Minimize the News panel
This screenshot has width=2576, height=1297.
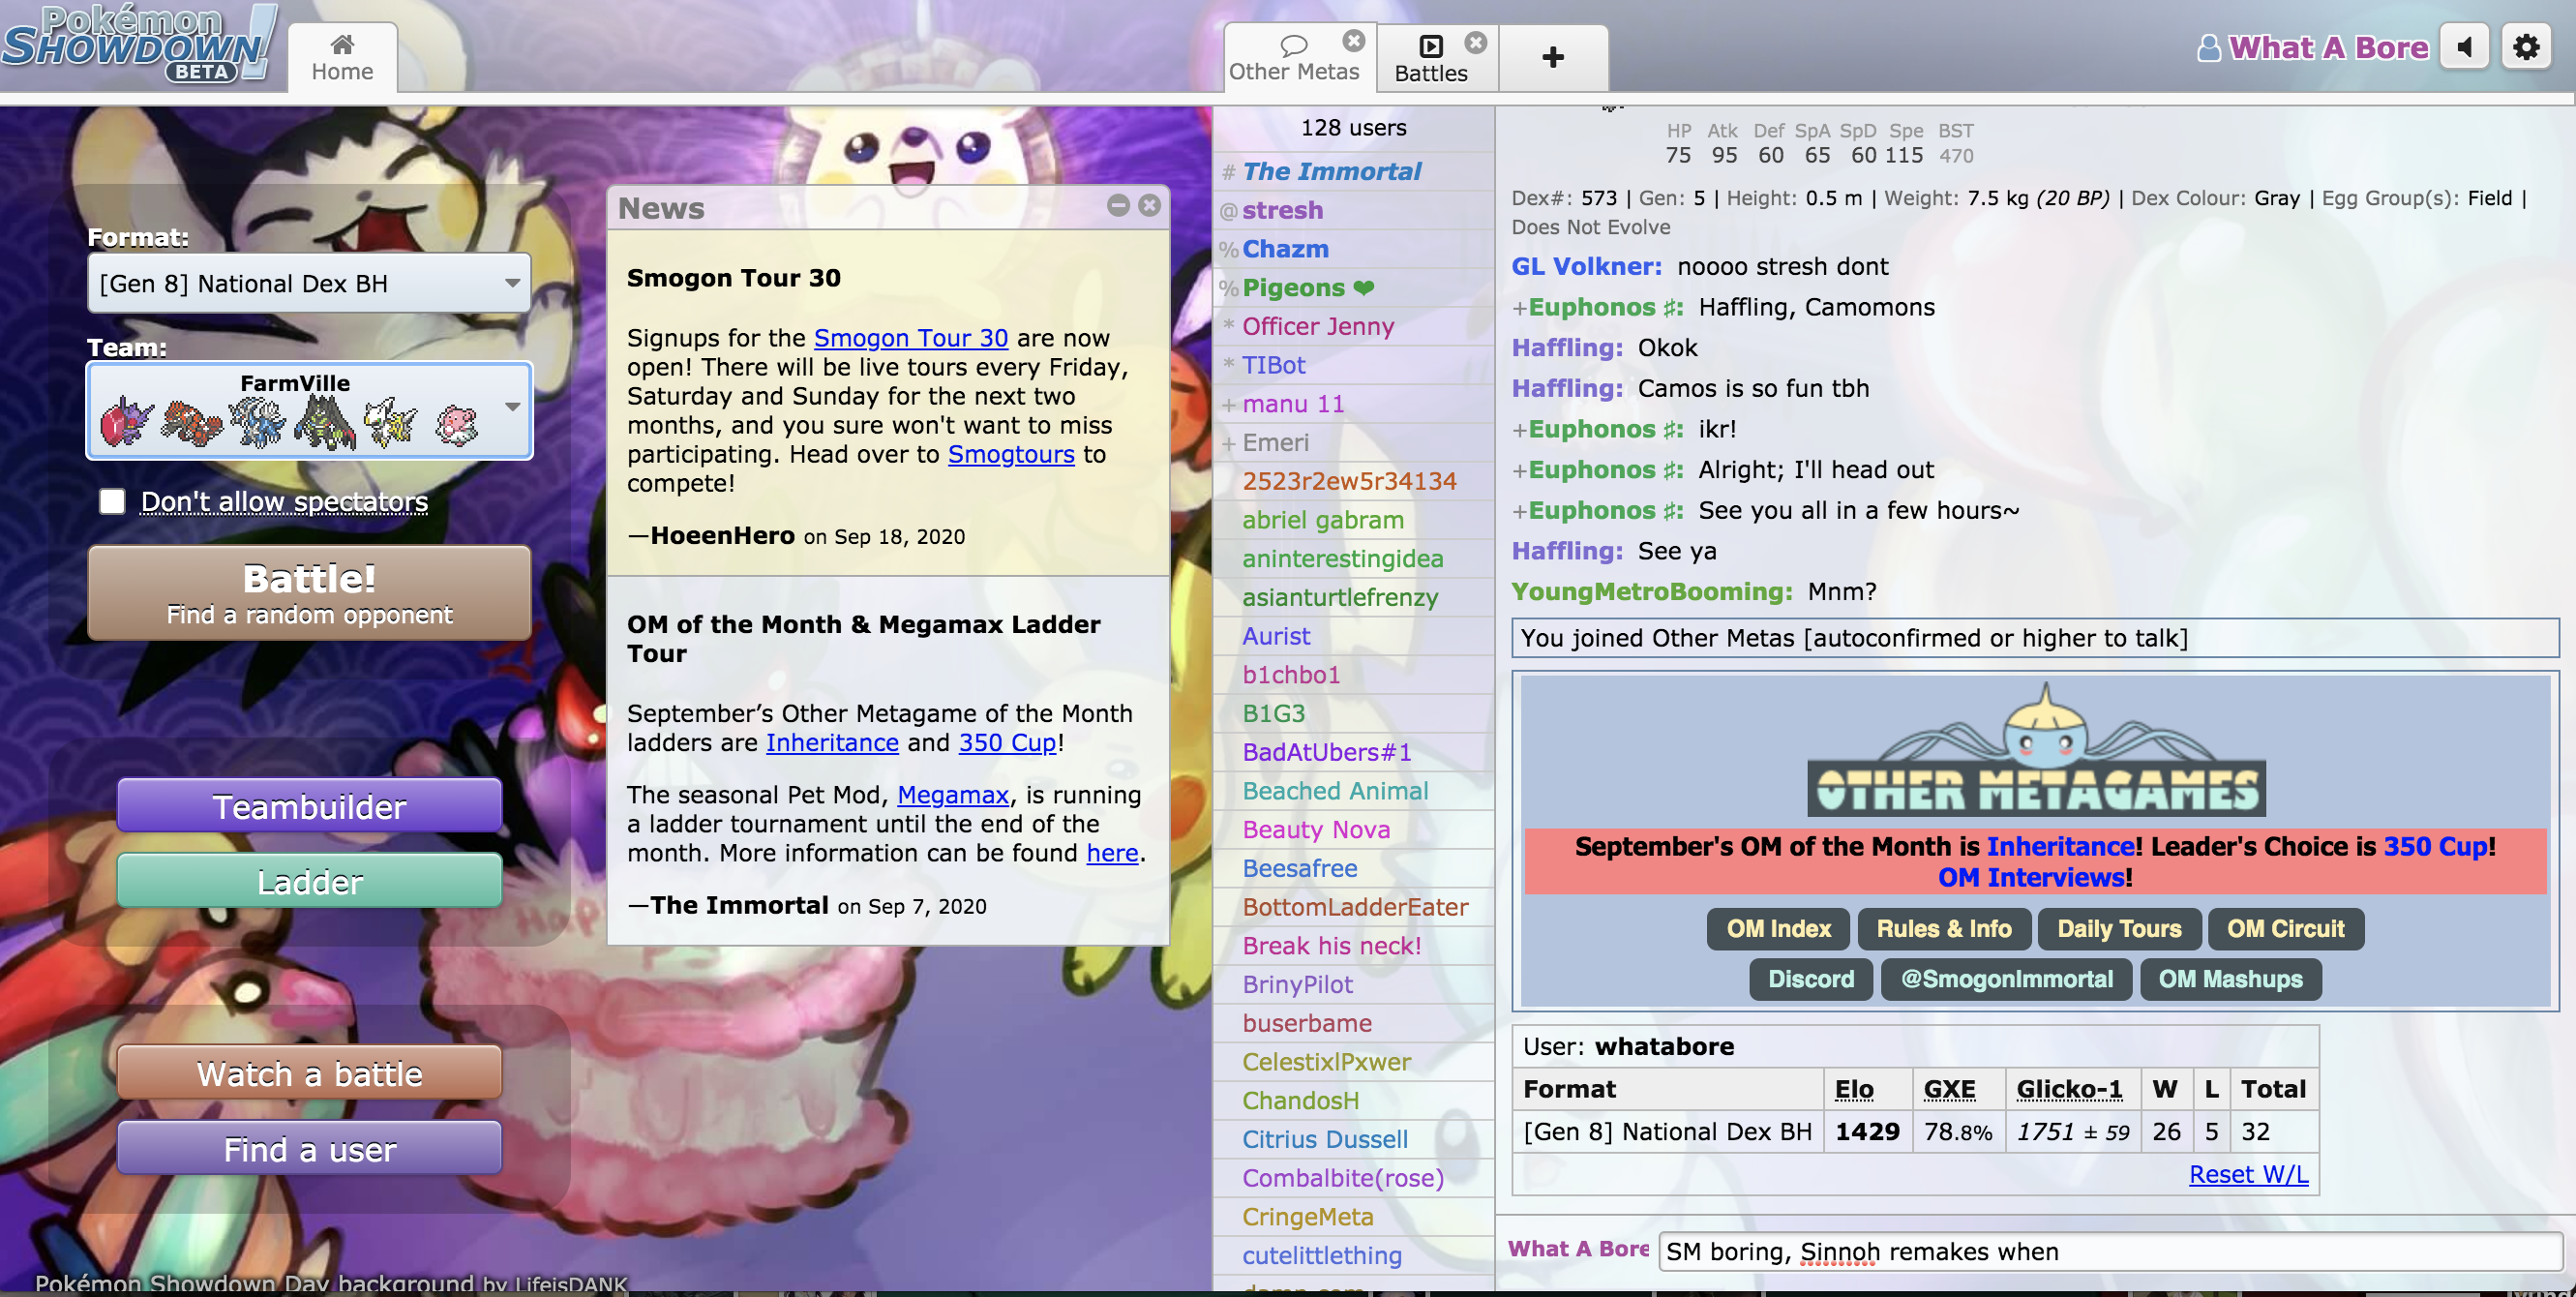point(1118,205)
